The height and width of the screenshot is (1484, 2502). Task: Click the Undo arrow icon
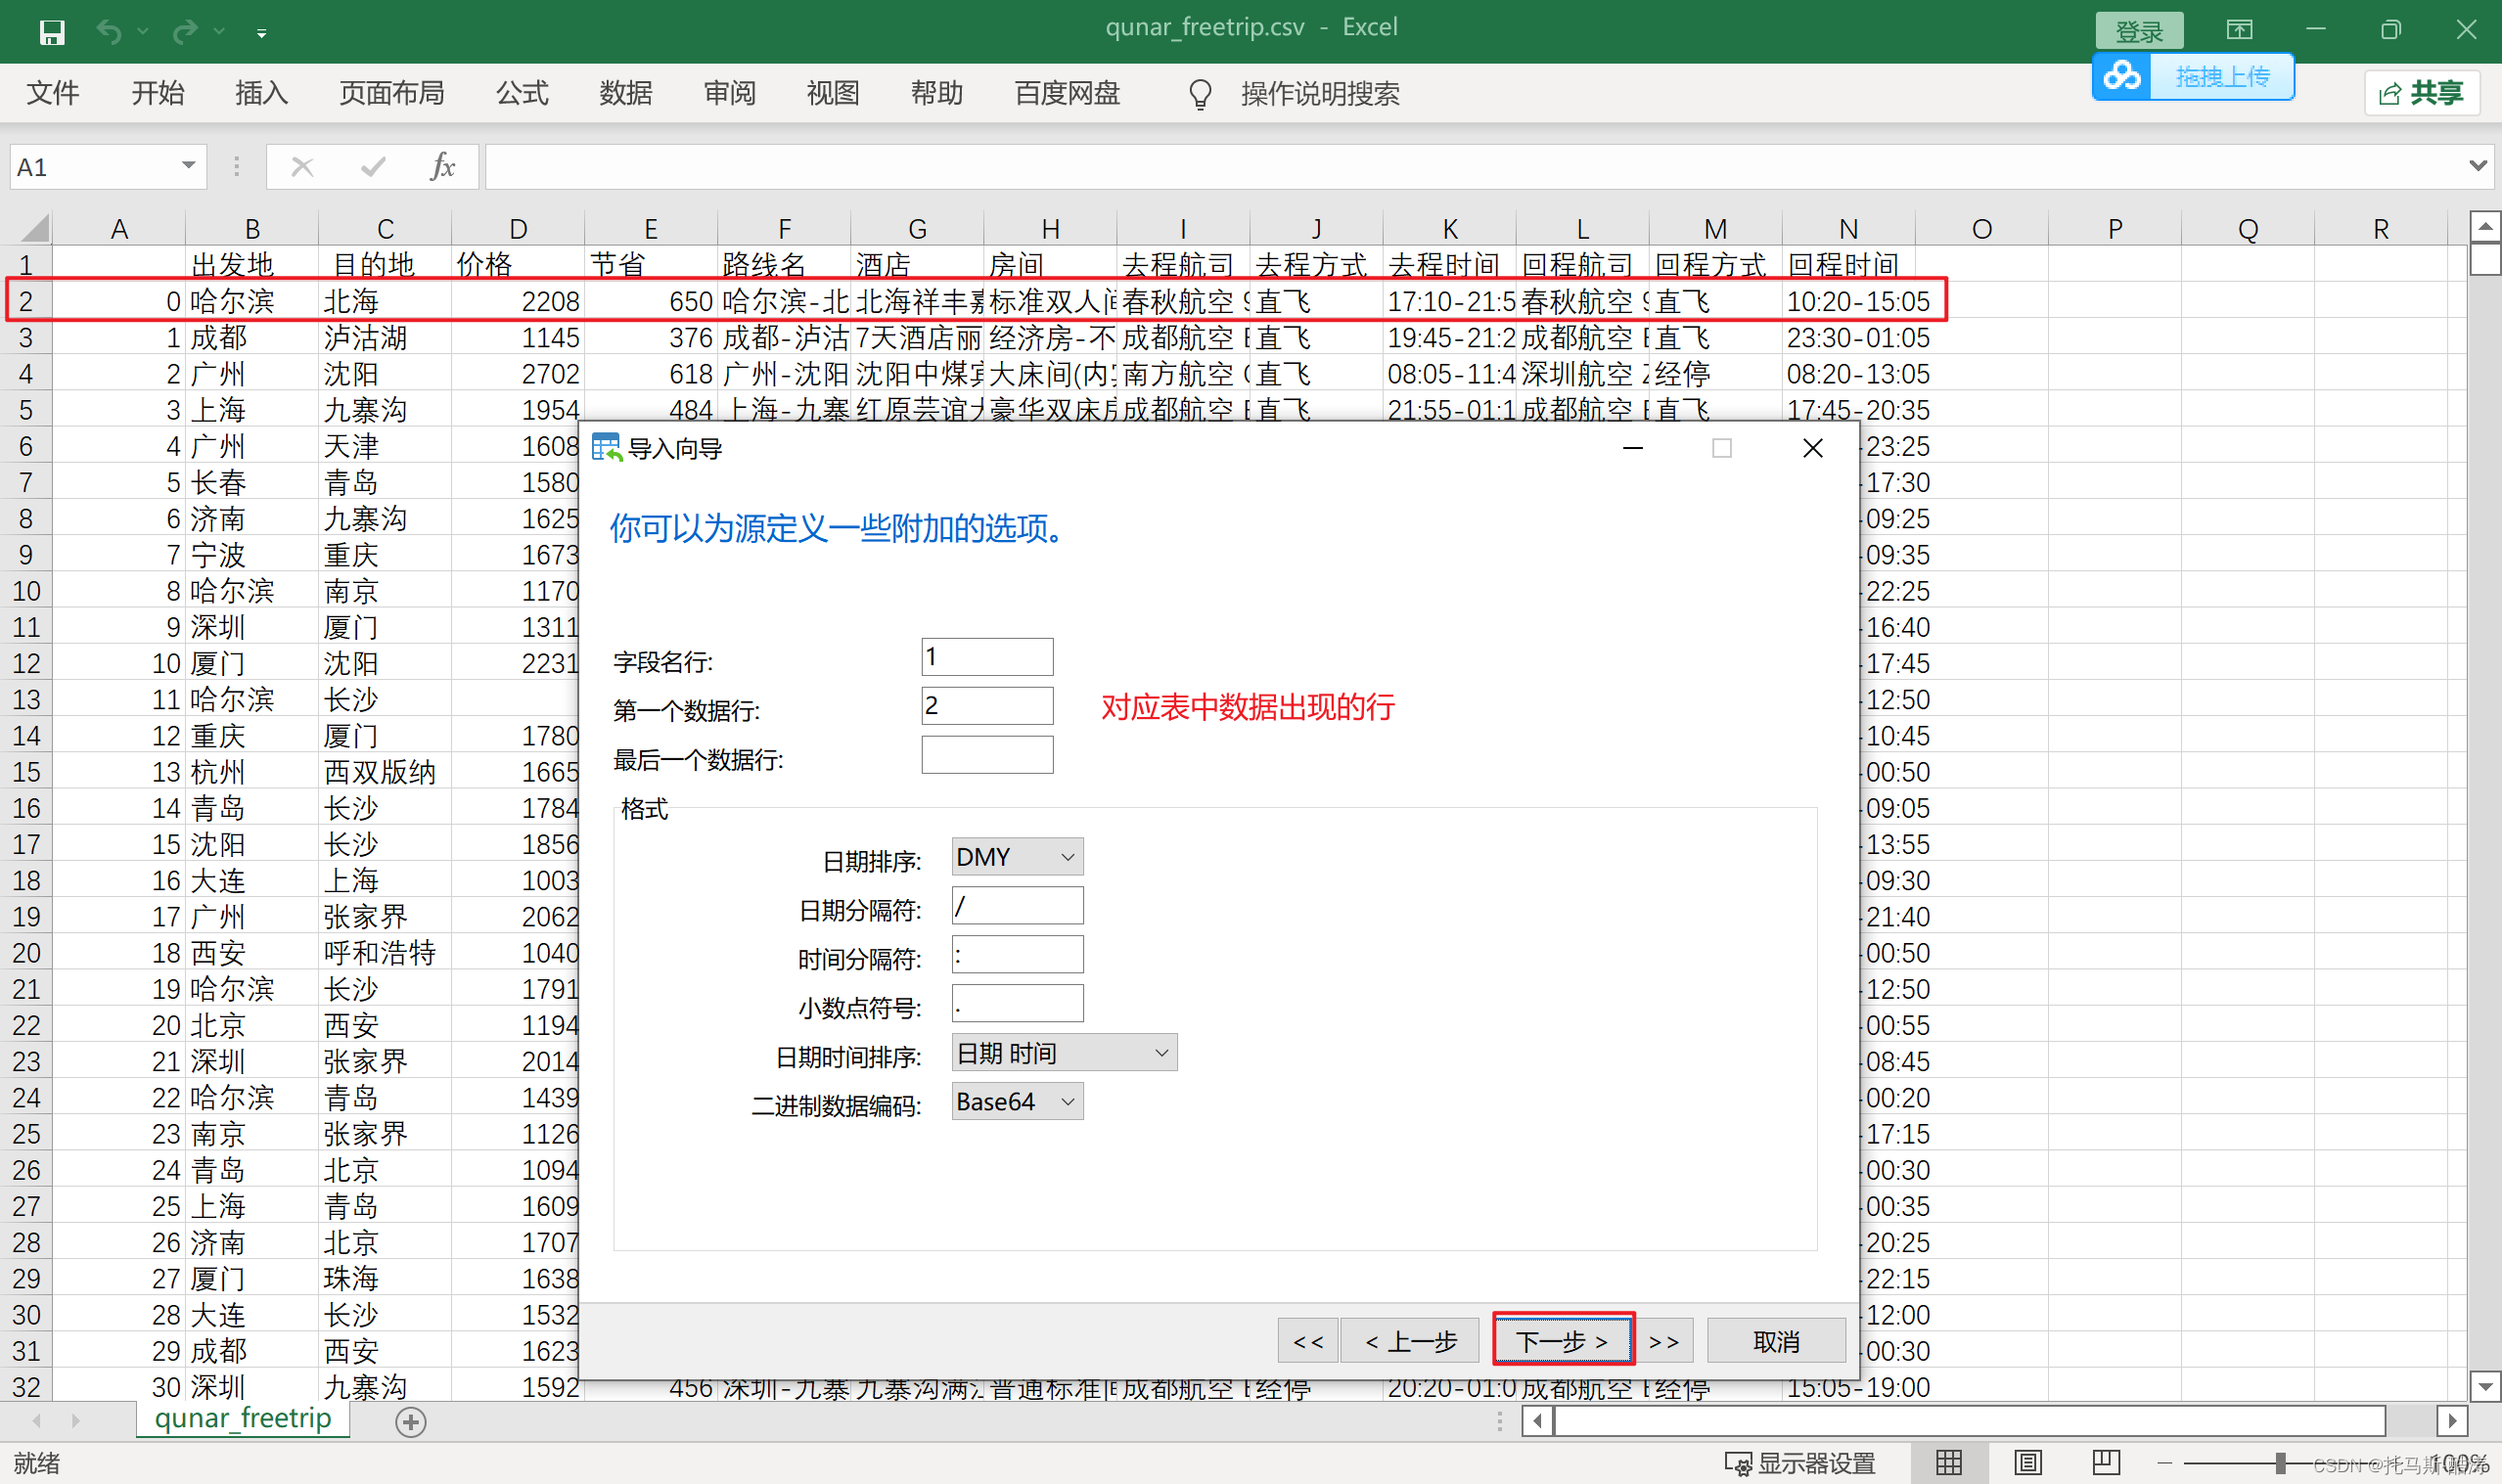pos(109,32)
